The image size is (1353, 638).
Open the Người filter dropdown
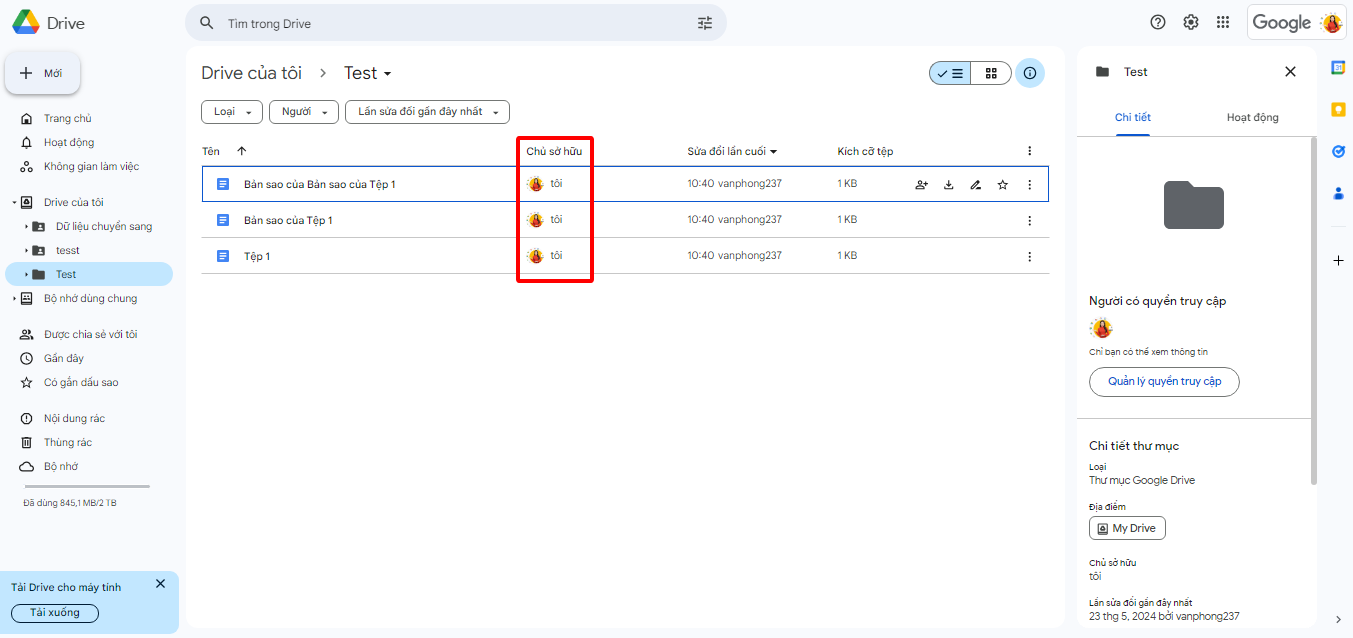click(303, 112)
